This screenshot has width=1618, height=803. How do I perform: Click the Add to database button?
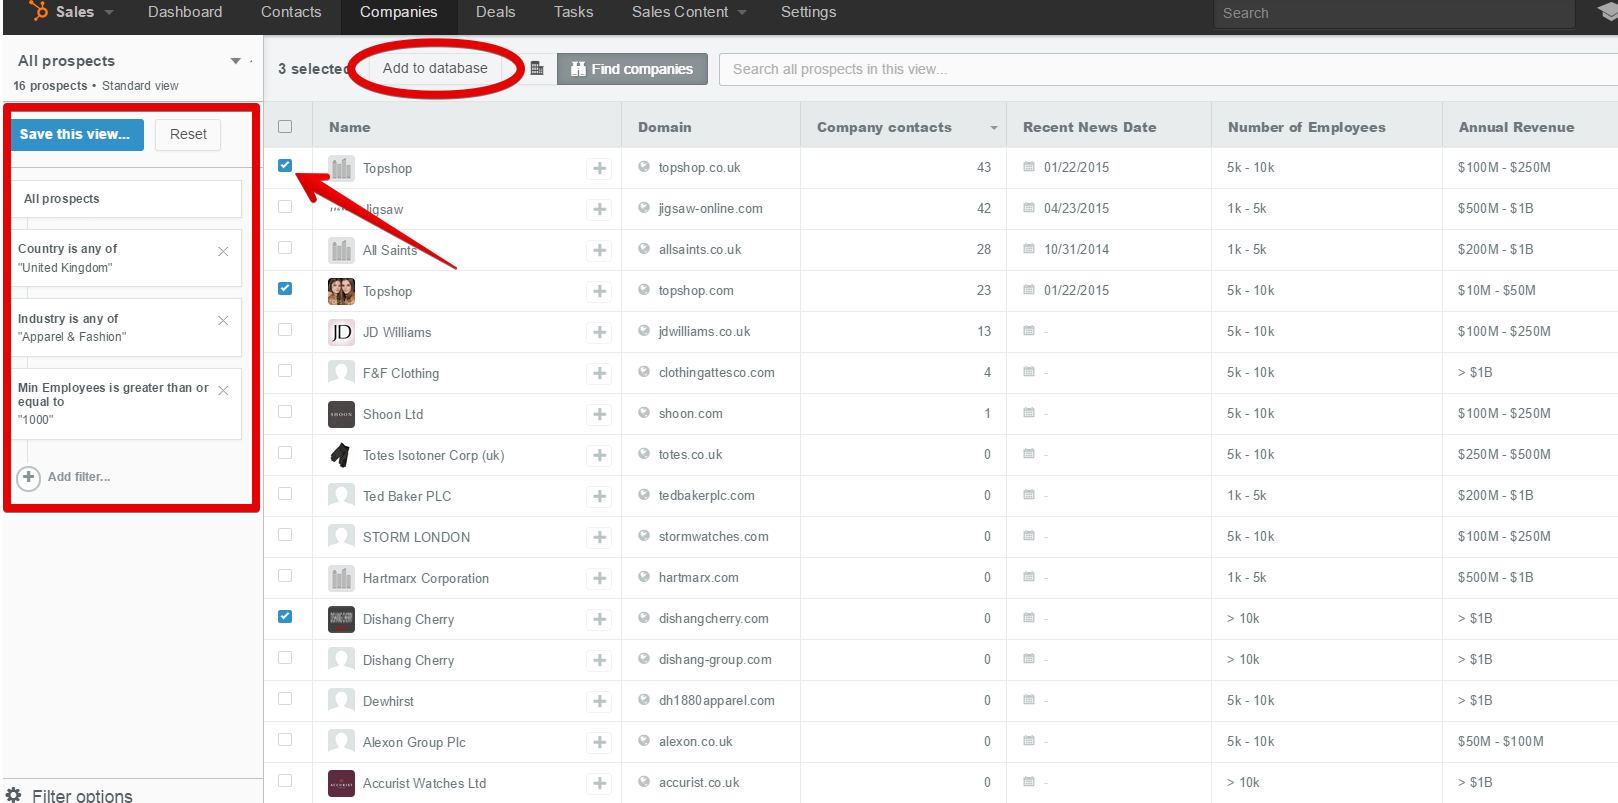tap(435, 68)
